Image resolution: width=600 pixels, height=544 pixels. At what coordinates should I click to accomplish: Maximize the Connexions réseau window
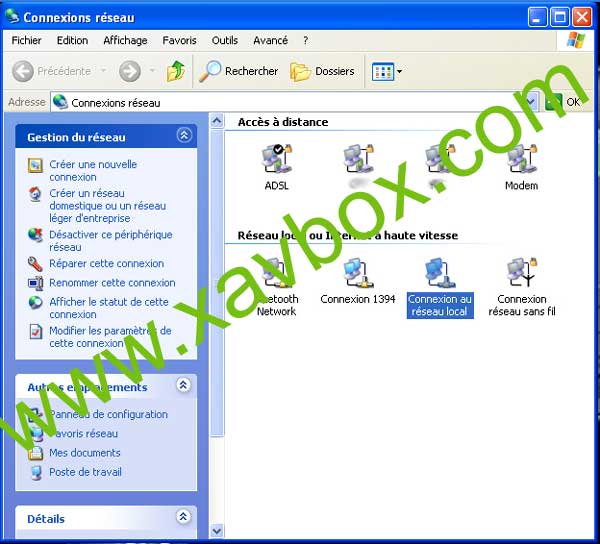[559, 18]
